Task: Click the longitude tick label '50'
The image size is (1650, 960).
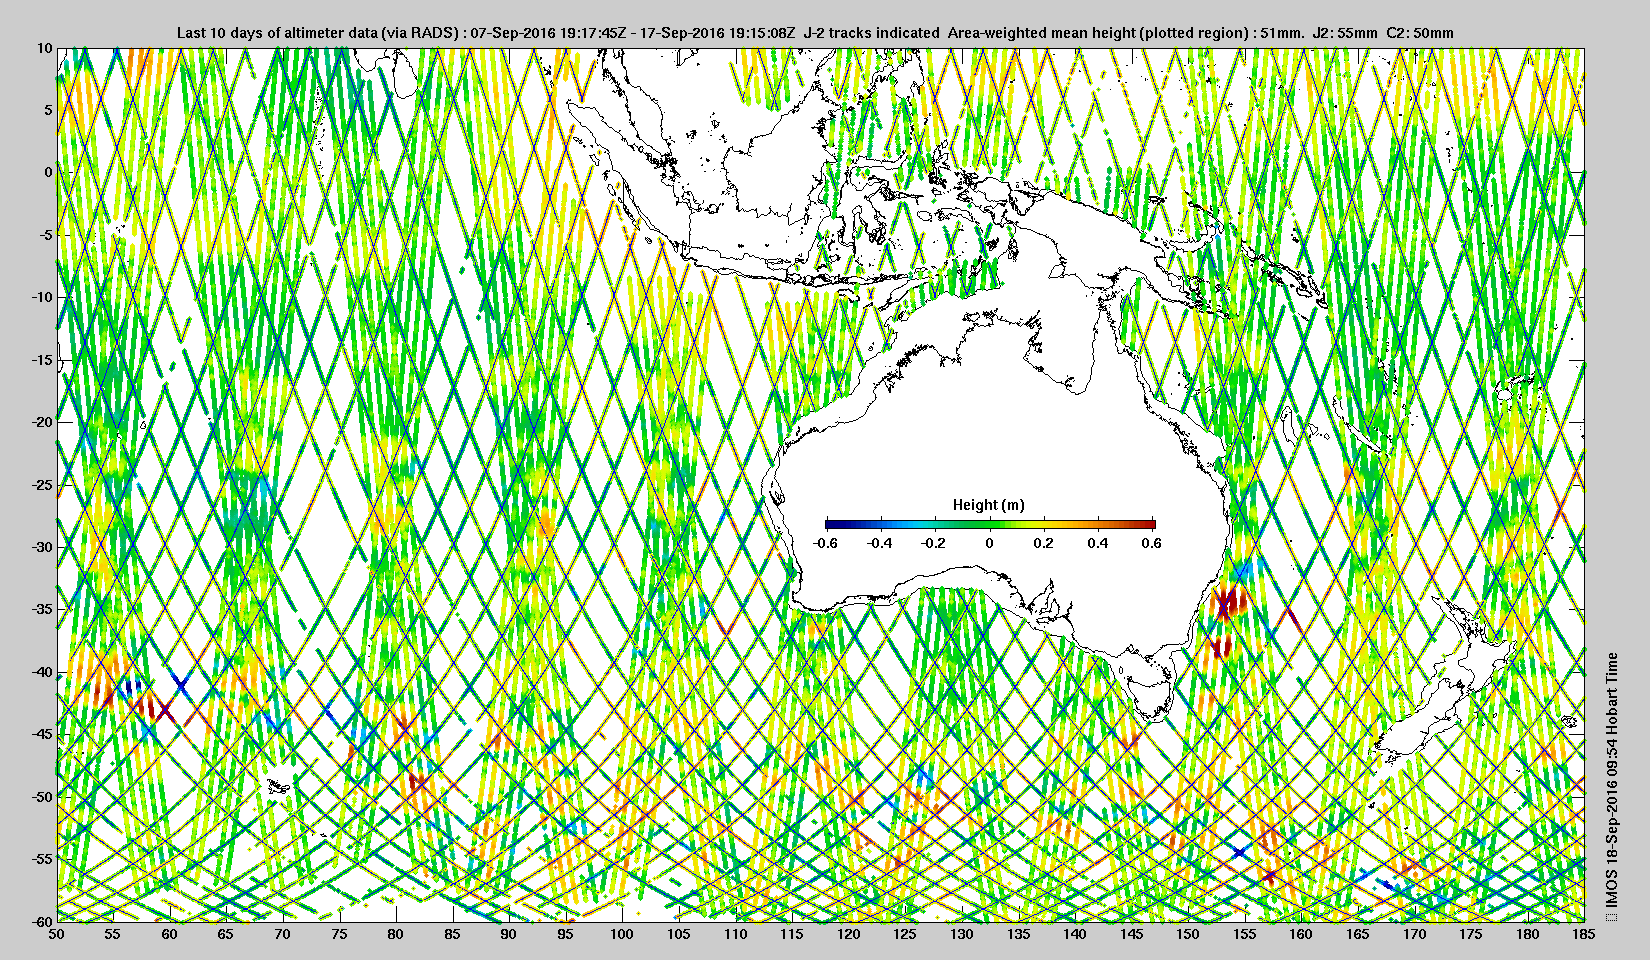Action: click(57, 935)
